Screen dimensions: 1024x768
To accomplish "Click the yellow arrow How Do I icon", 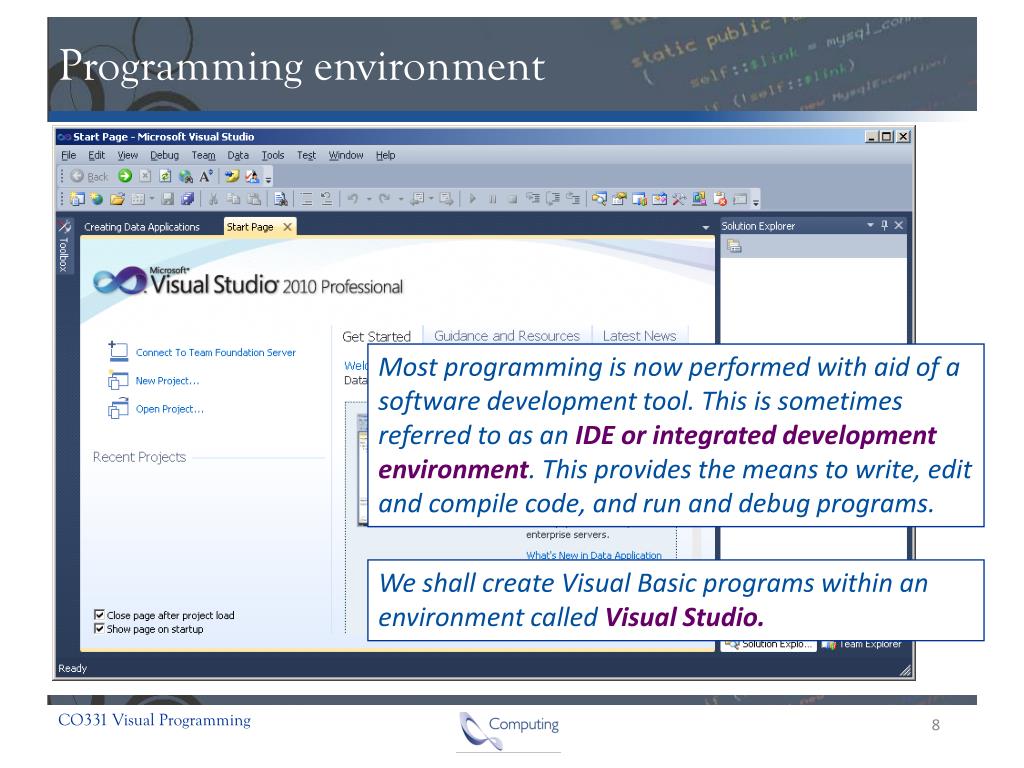I will pyautogui.click(x=231, y=176).
